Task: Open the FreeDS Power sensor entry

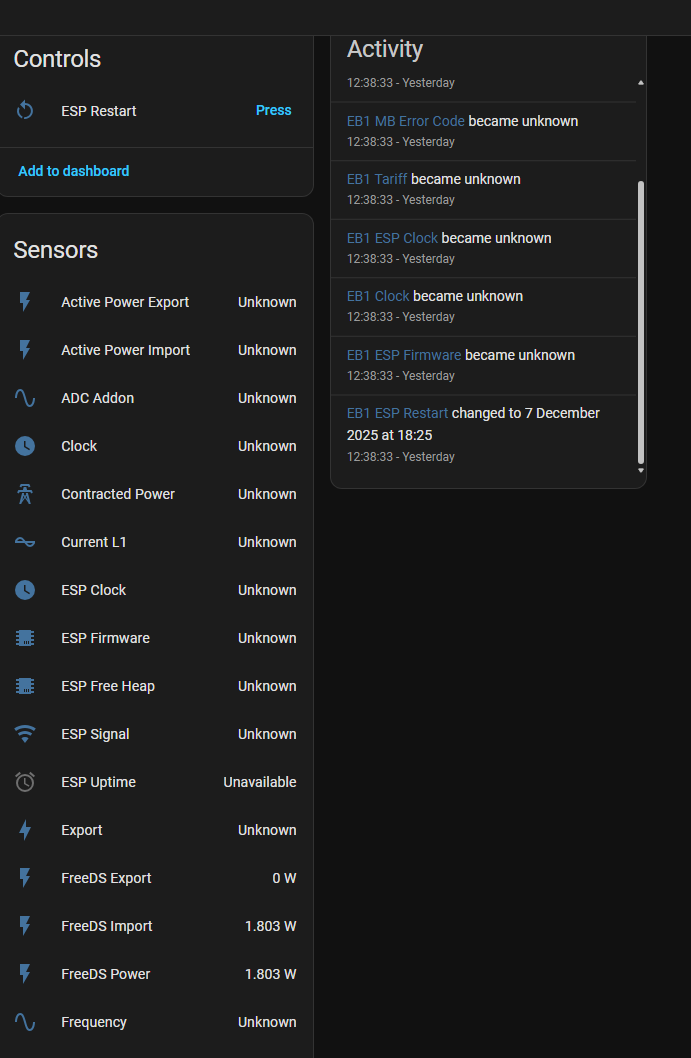Action: coord(156,974)
